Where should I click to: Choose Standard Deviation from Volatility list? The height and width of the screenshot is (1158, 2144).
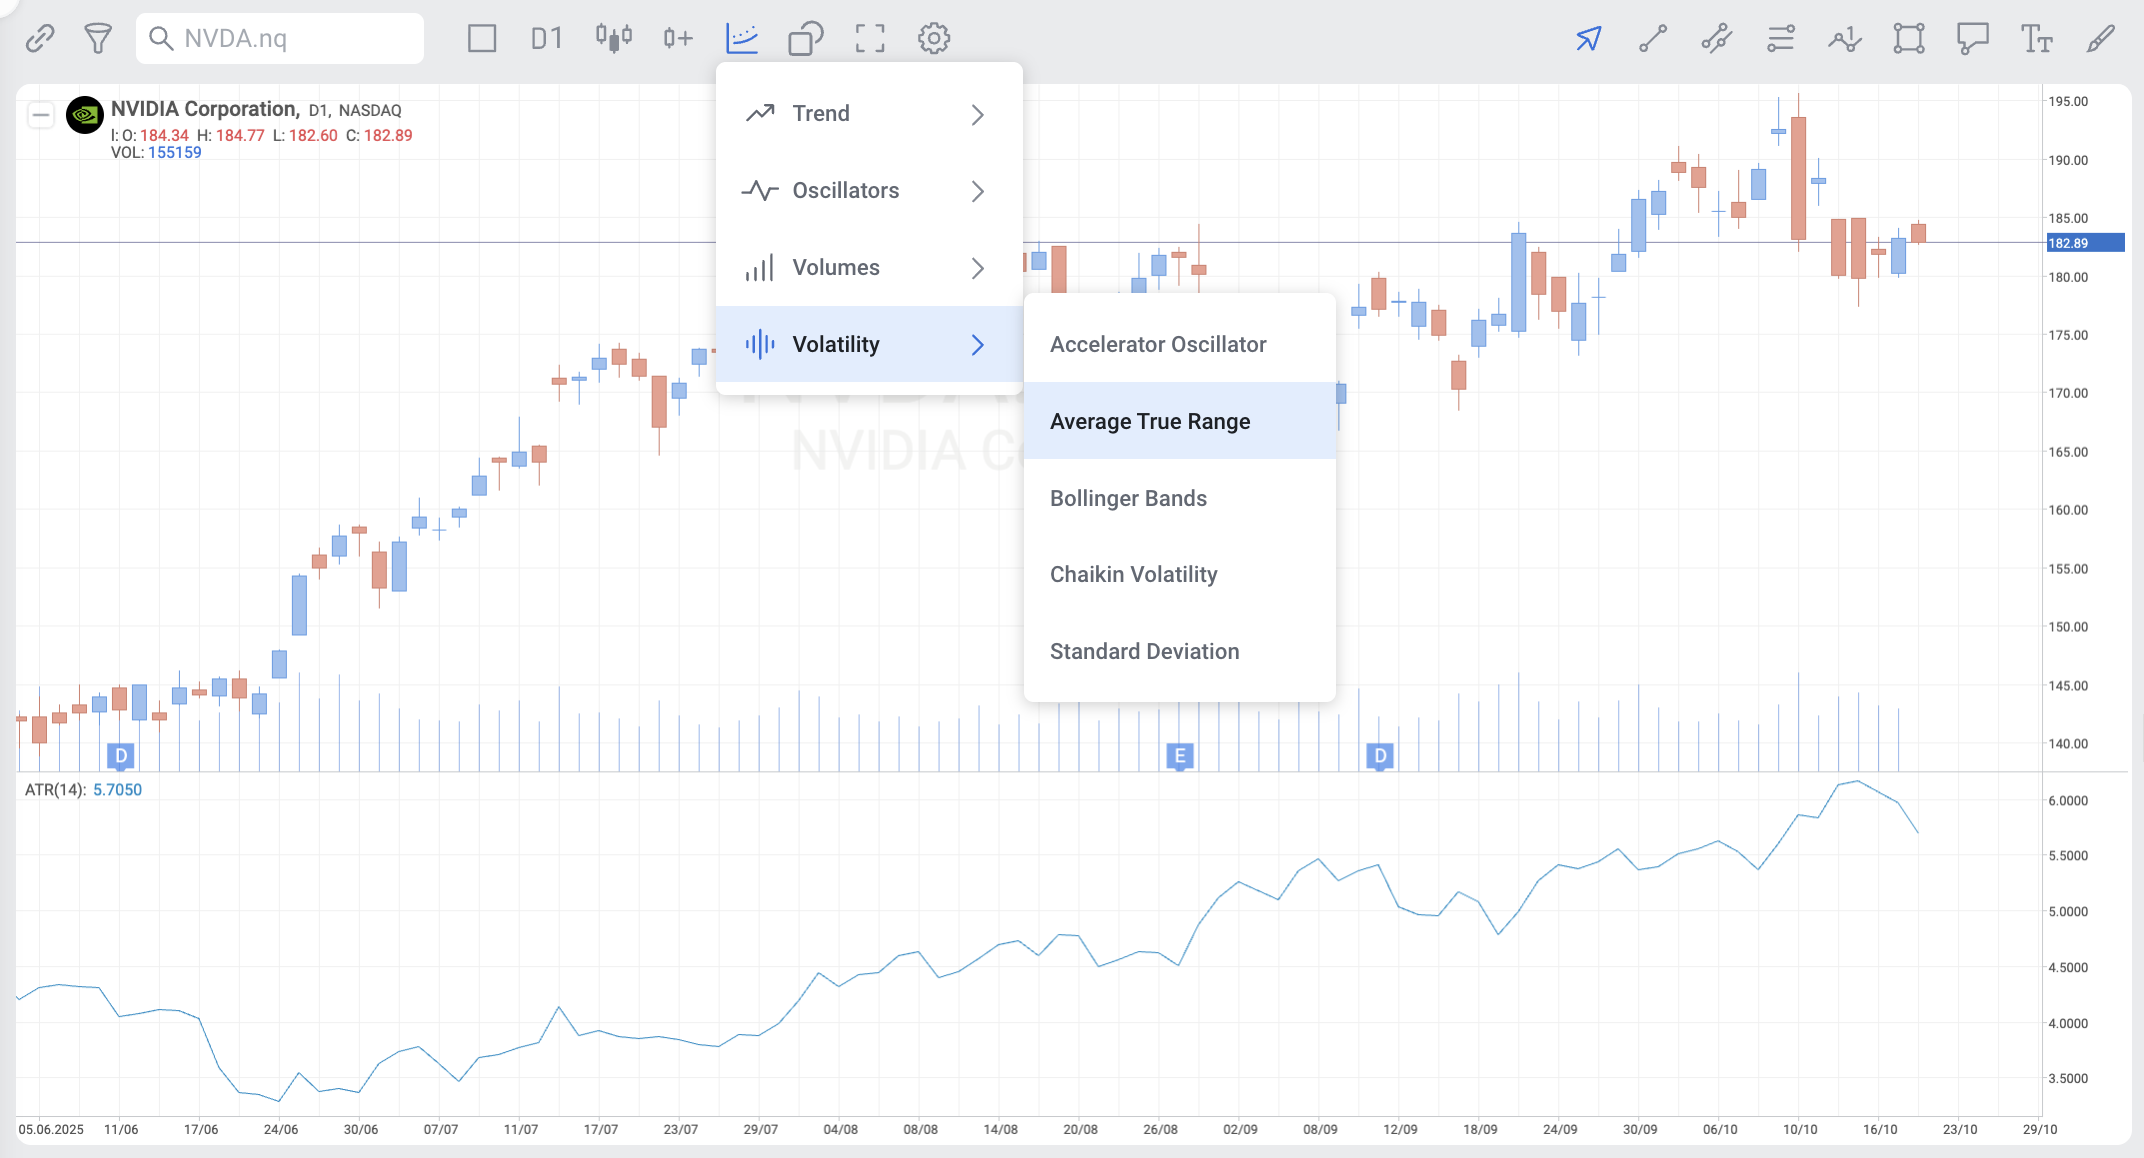point(1144,651)
